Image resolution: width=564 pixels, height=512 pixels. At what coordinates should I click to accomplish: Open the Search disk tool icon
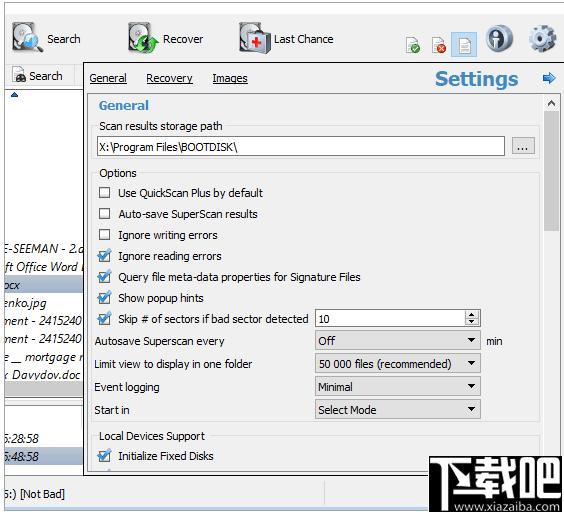27,37
